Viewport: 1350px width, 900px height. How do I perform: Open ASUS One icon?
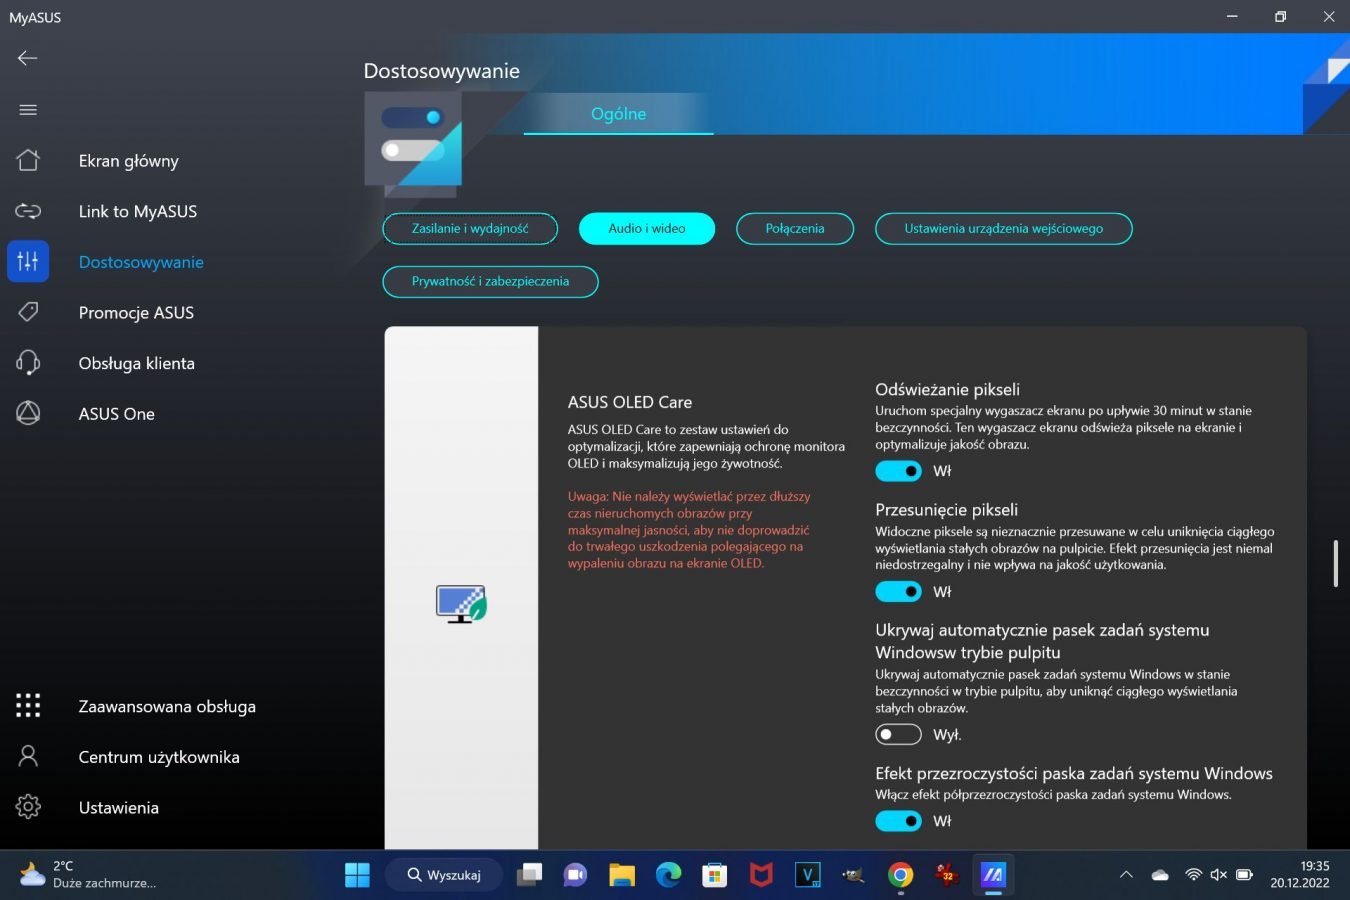coord(28,413)
